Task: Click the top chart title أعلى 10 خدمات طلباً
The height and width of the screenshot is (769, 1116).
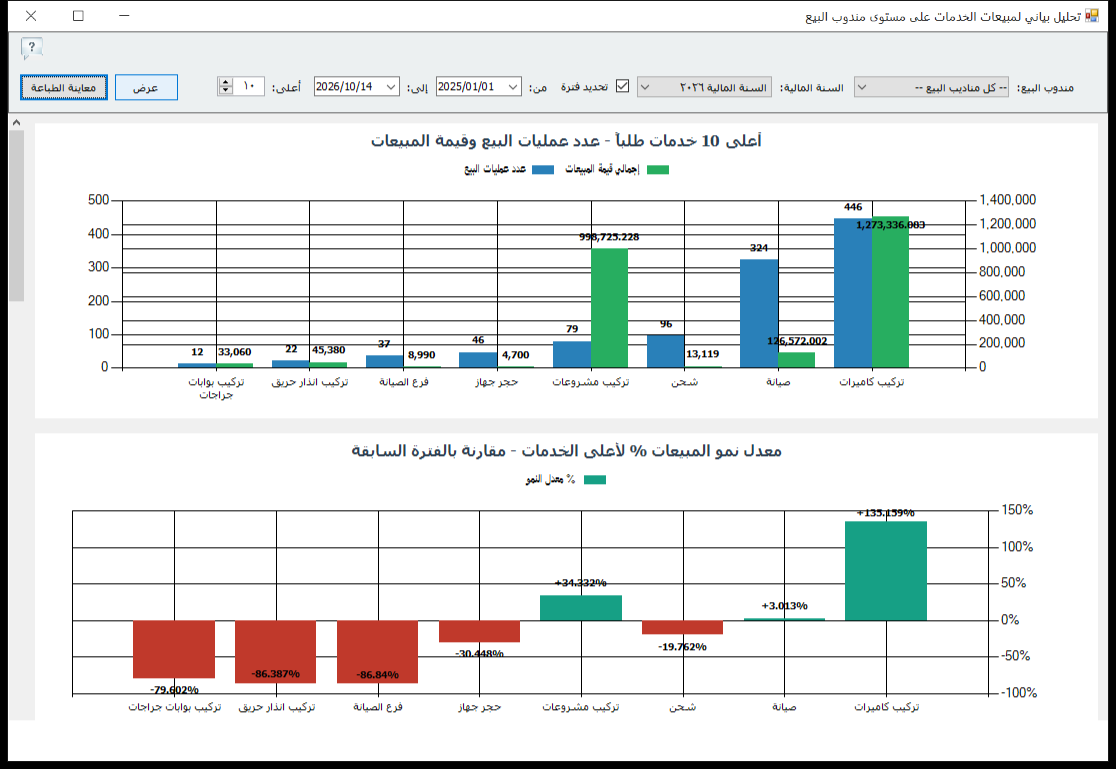Action: [566, 141]
